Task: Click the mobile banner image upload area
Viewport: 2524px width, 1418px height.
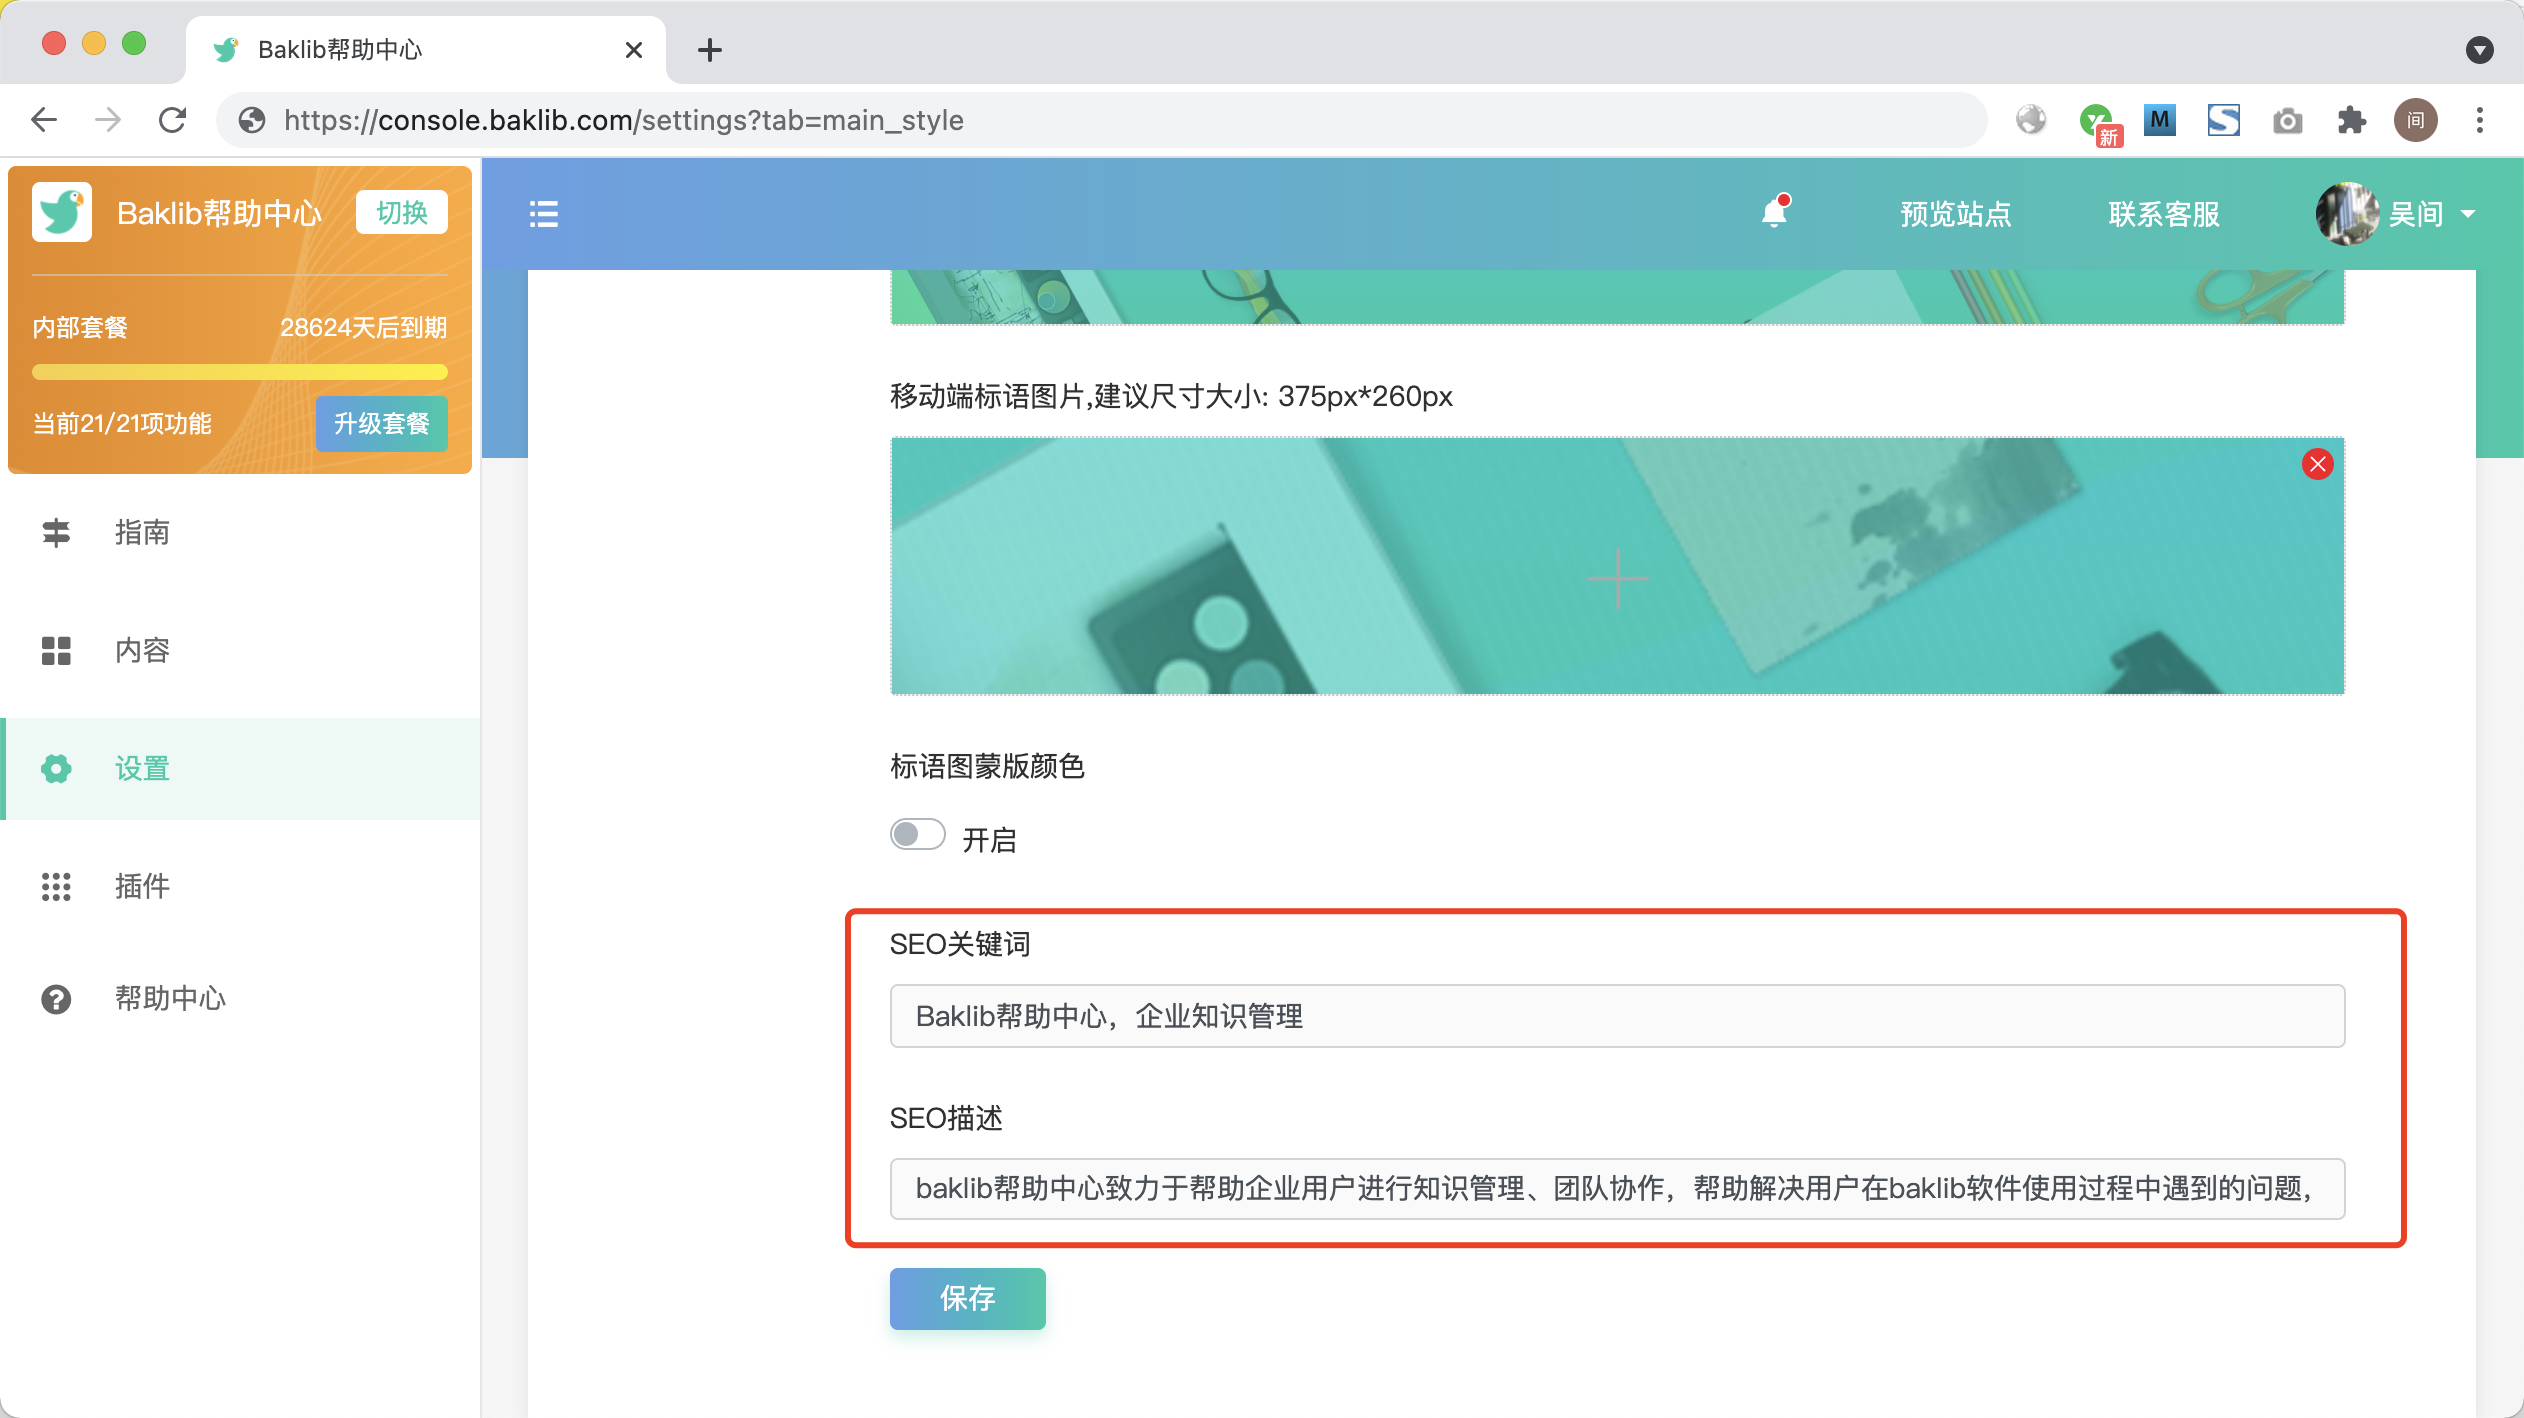Action: coord(1617,566)
